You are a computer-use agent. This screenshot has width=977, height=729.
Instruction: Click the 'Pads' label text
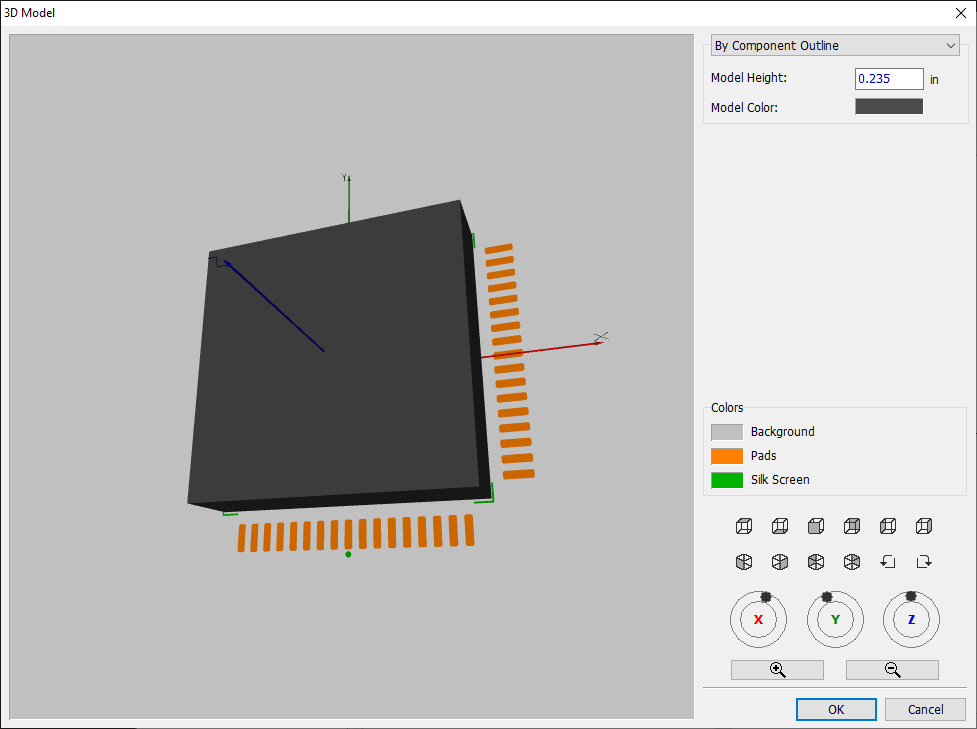click(x=763, y=455)
